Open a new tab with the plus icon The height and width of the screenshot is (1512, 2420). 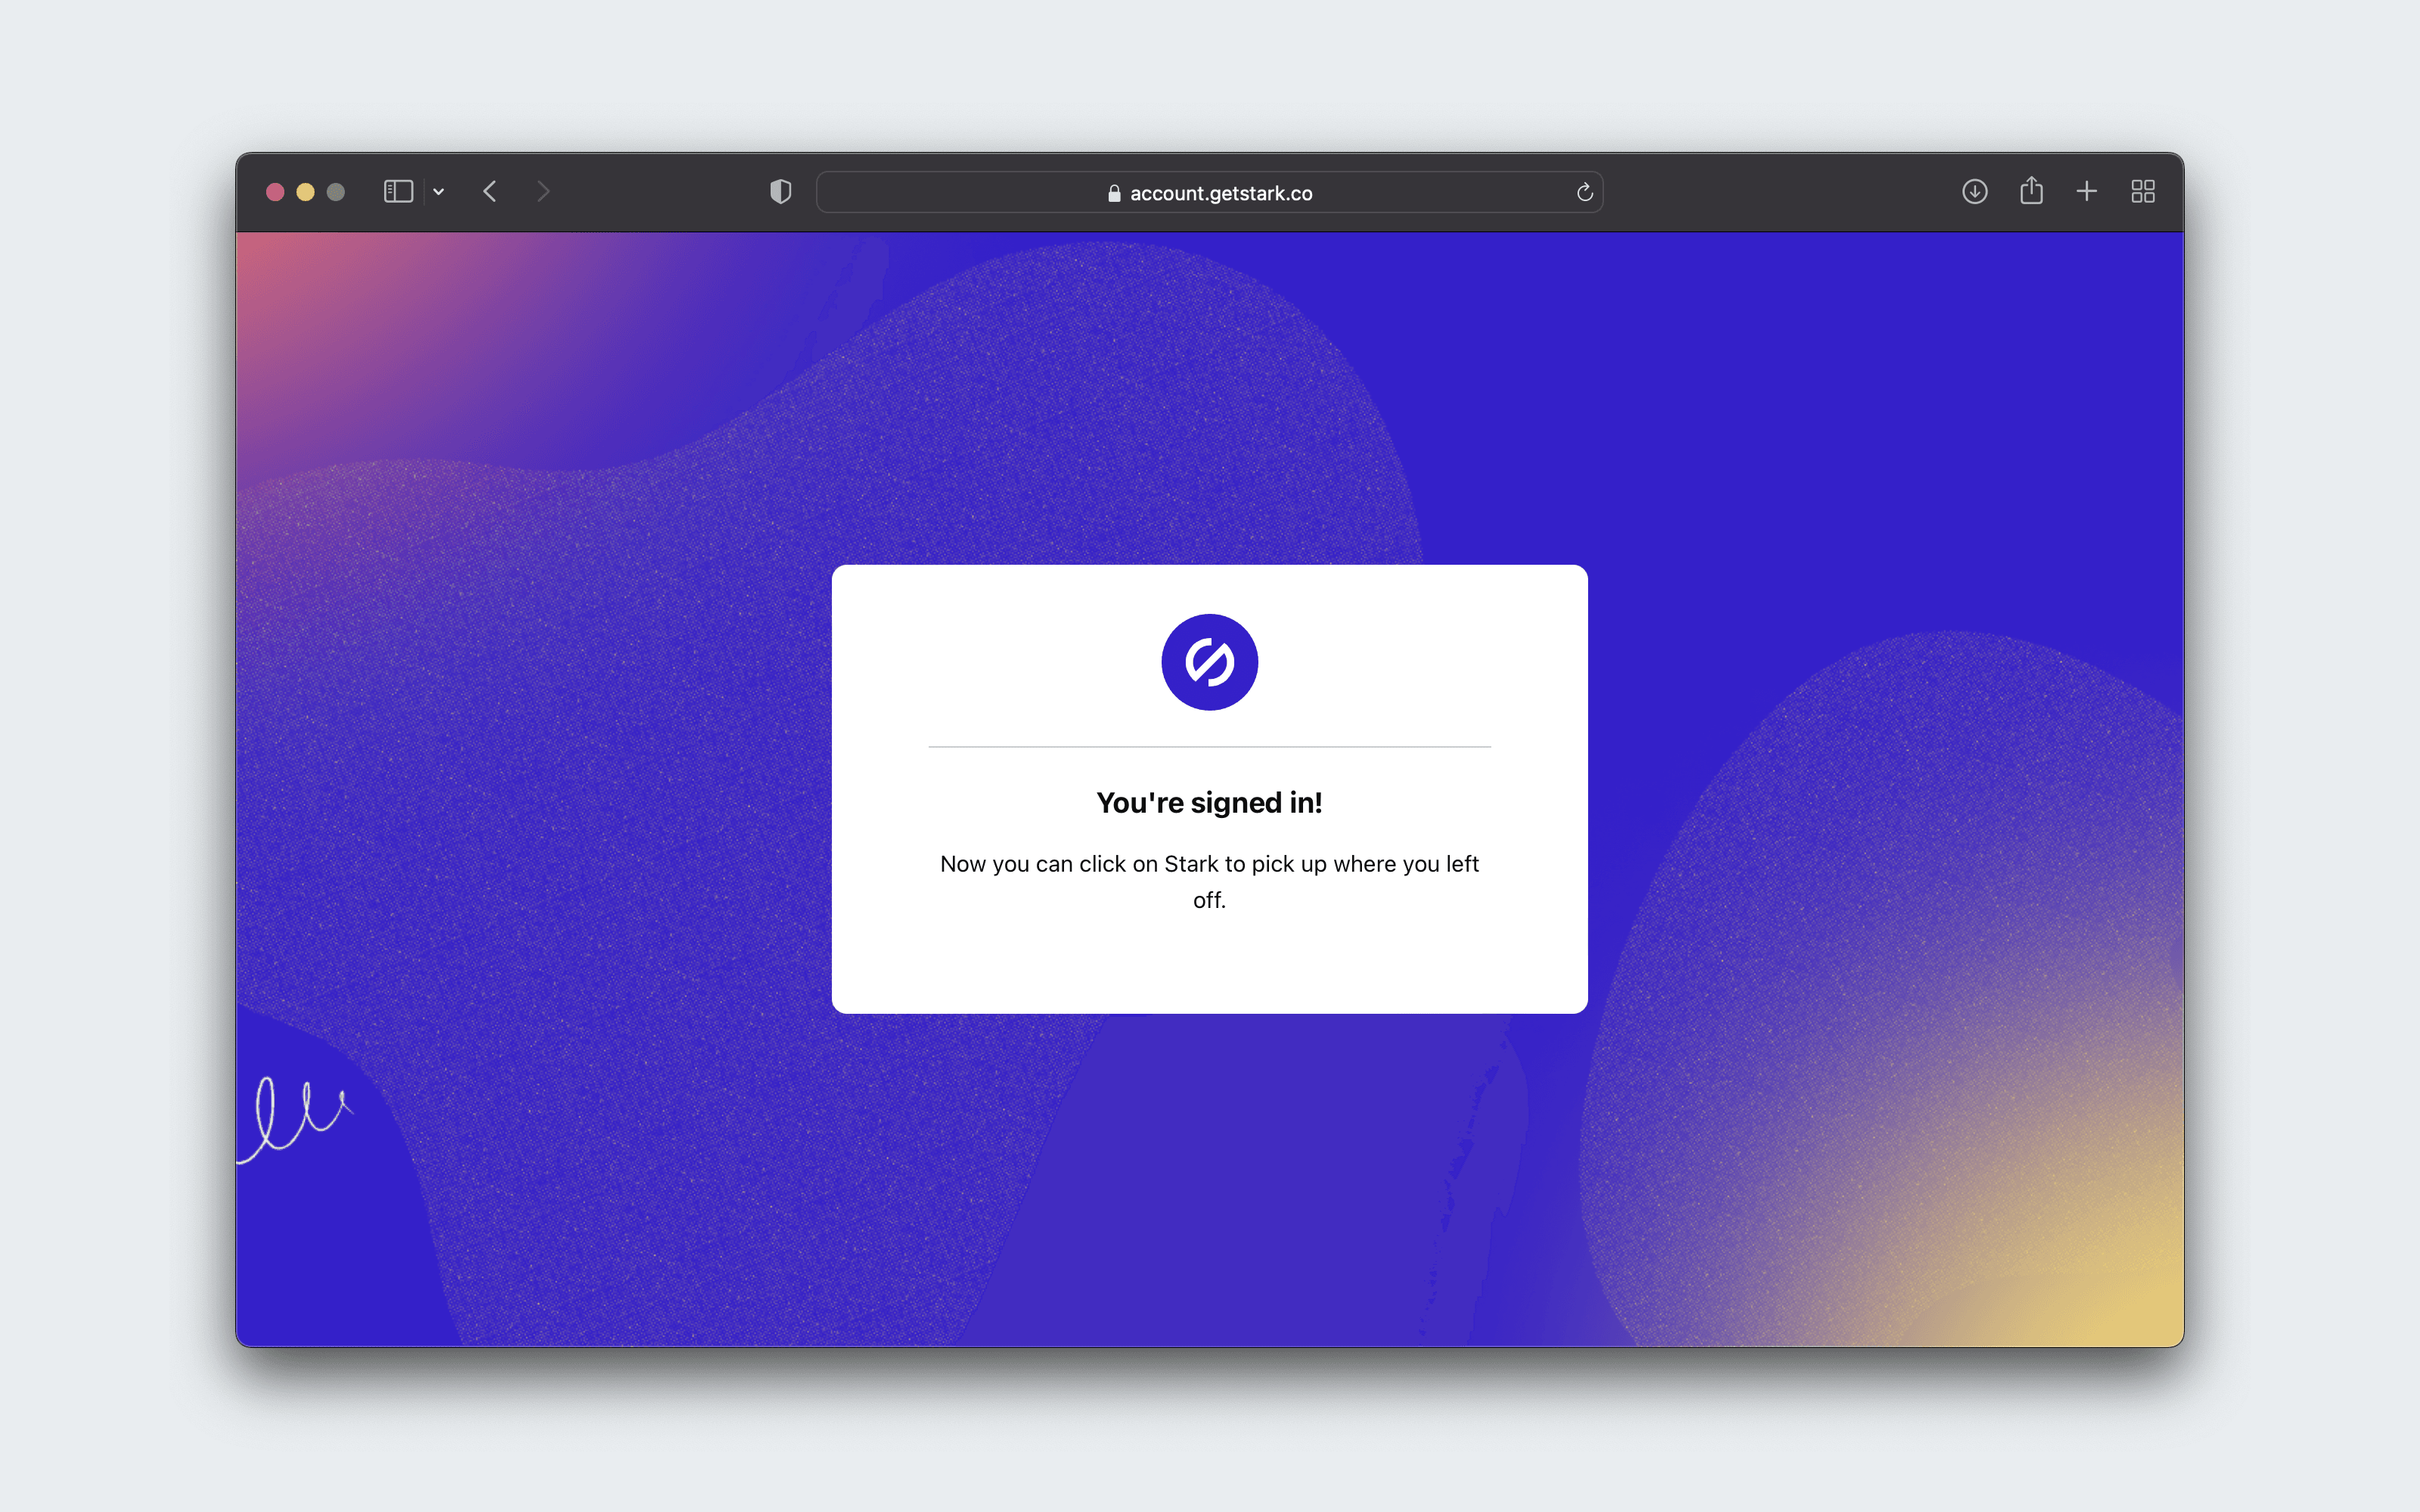click(2087, 192)
